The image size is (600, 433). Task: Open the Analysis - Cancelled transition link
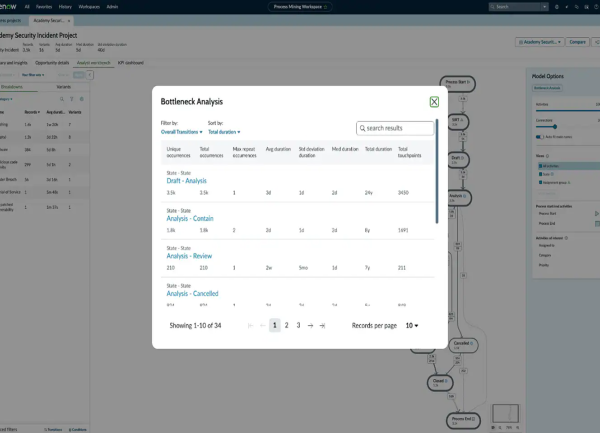192,293
